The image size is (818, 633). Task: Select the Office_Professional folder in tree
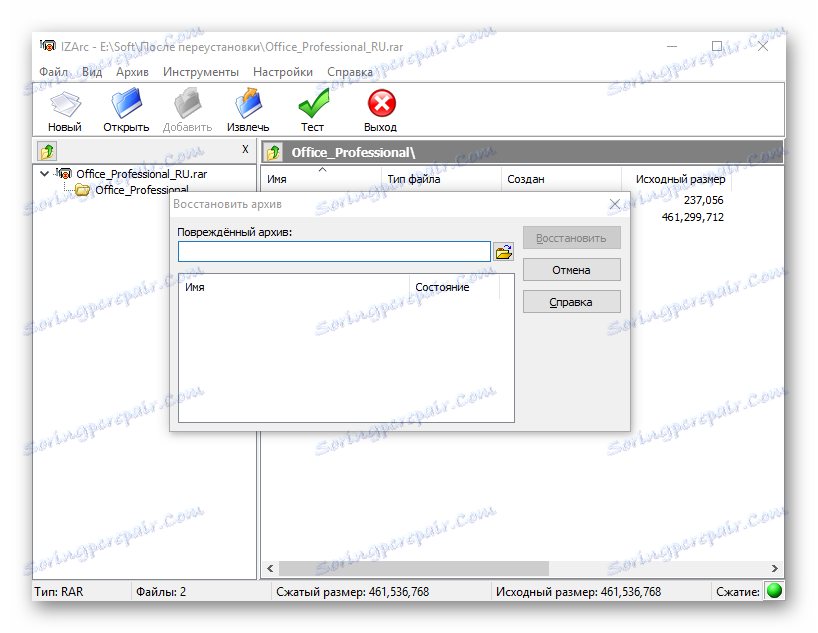(141, 190)
